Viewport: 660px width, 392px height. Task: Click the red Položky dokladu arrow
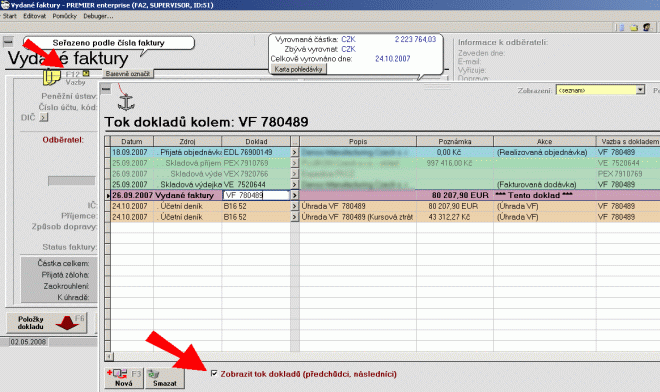(x=67, y=323)
